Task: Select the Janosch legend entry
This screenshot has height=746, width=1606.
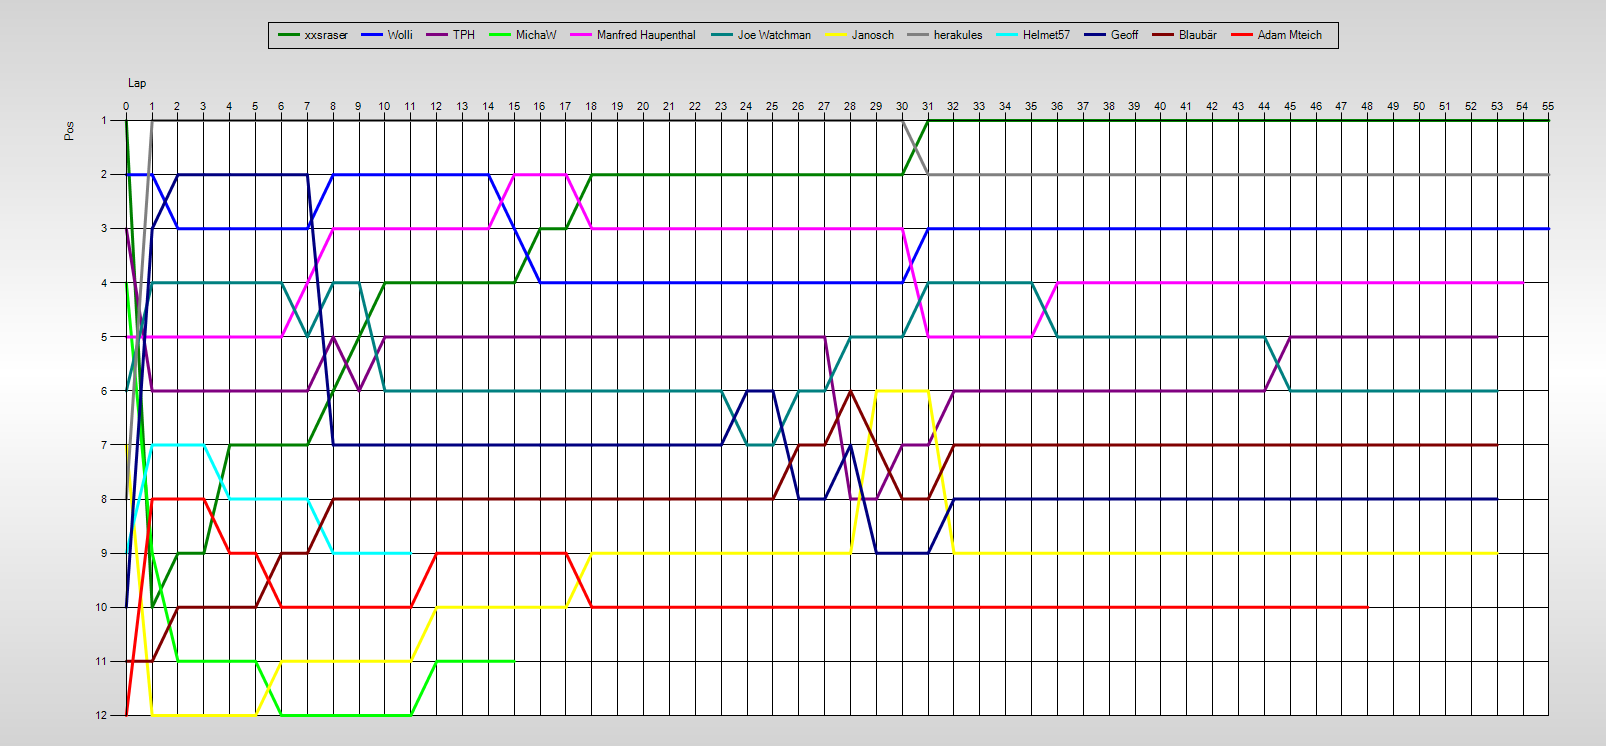Action: pos(860,35)
